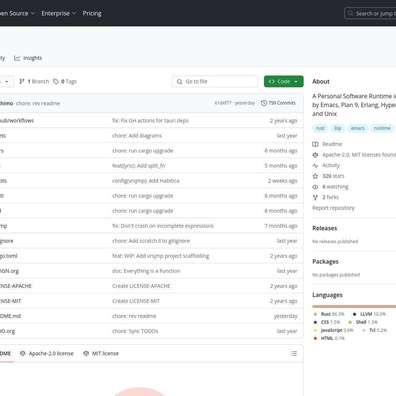This screenshot has height=396, width=396.
Task: Open commit feat(lyric): Add split_fn
Action: click(138, 166)
